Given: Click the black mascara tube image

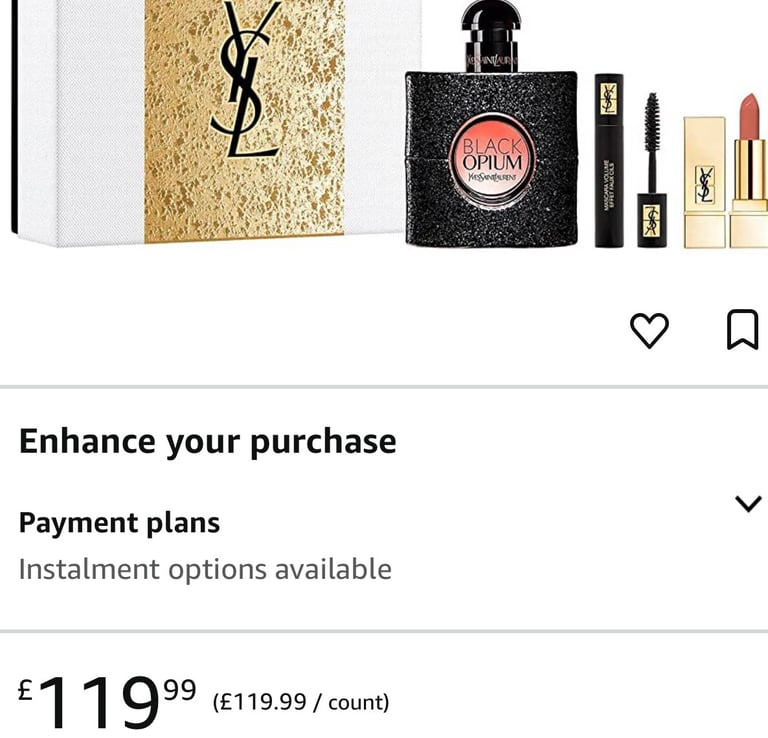Looking at the screenshot, I should point(609,160).
